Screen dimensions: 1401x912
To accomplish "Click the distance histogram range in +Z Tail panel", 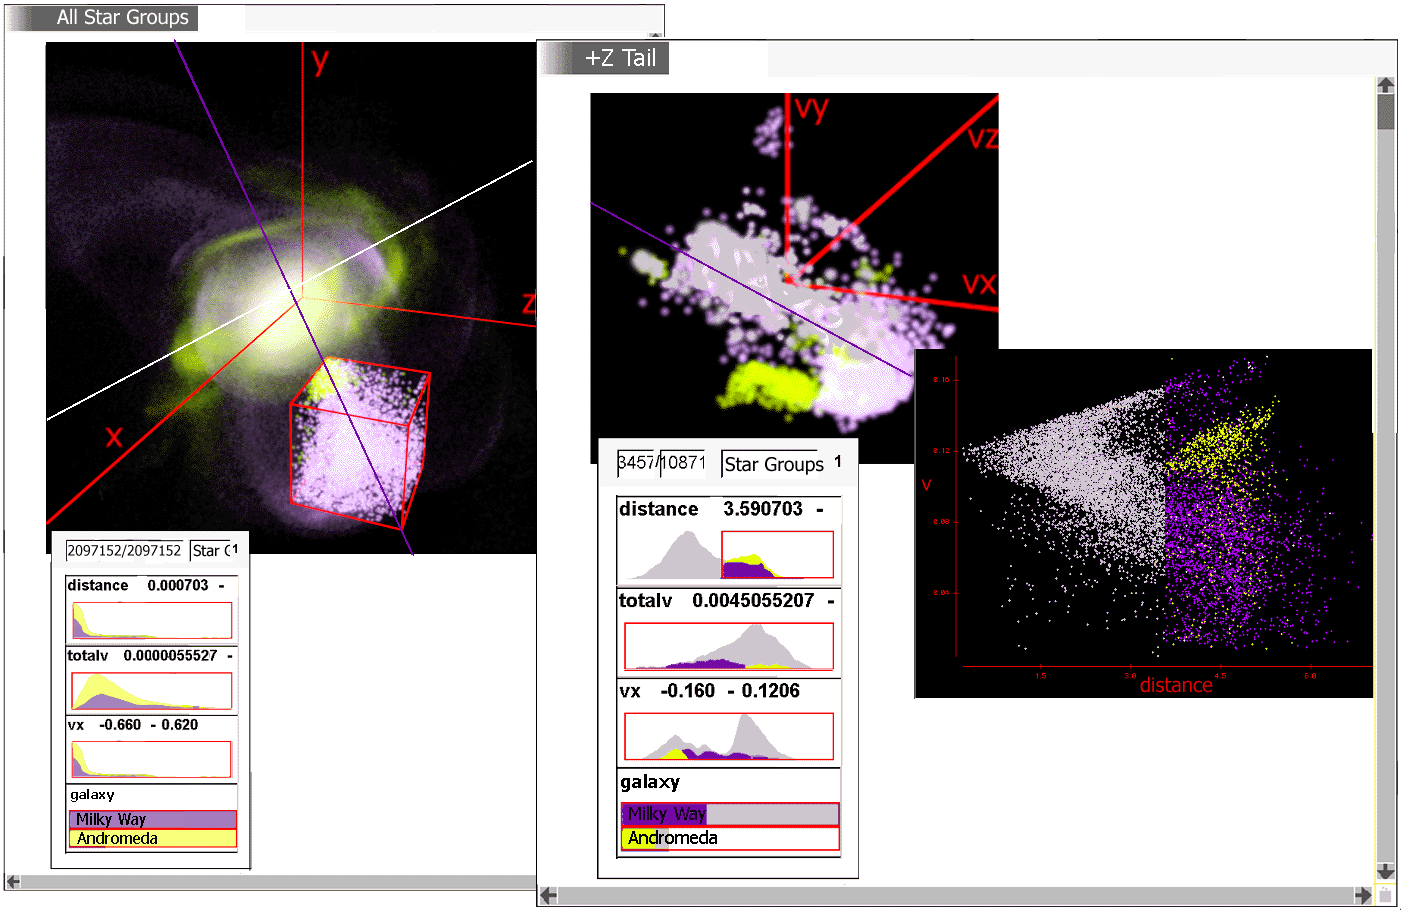I will coord(777,555).
